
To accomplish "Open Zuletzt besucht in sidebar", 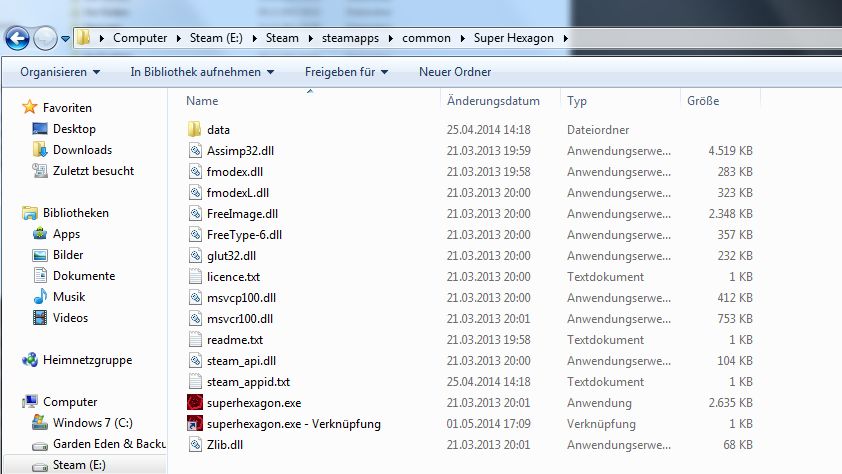I will (x=93, y=171).
